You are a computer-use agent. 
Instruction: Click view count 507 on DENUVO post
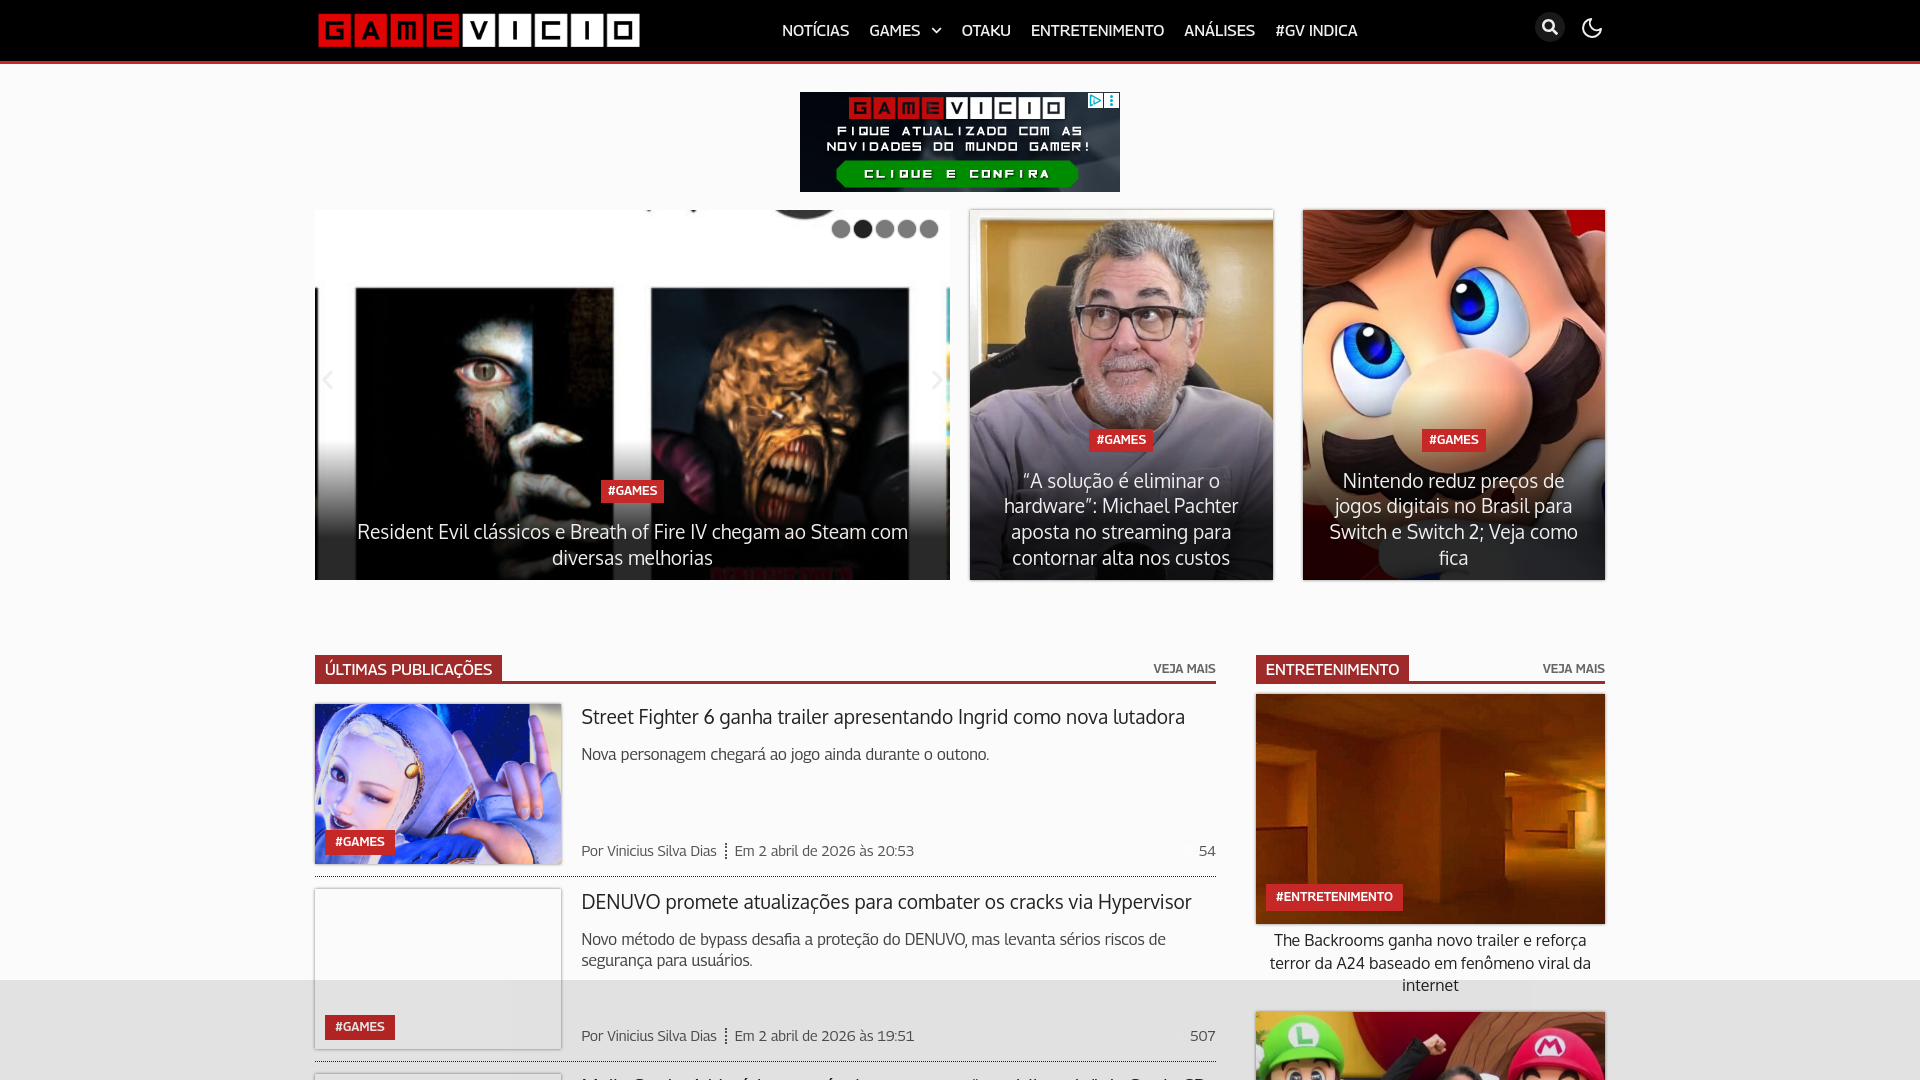click(x=1203, y=1036)
